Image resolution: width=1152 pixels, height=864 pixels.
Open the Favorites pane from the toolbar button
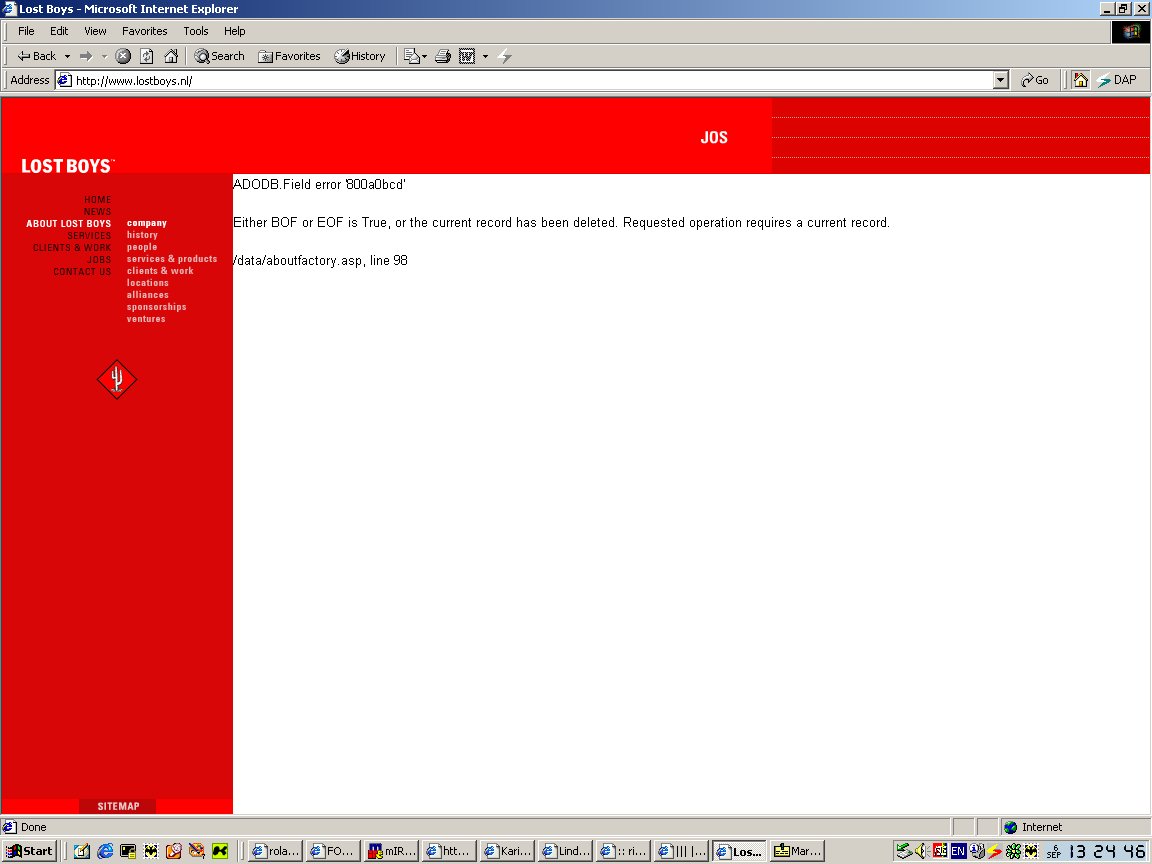pyautogui.click(x=289, y=56)
